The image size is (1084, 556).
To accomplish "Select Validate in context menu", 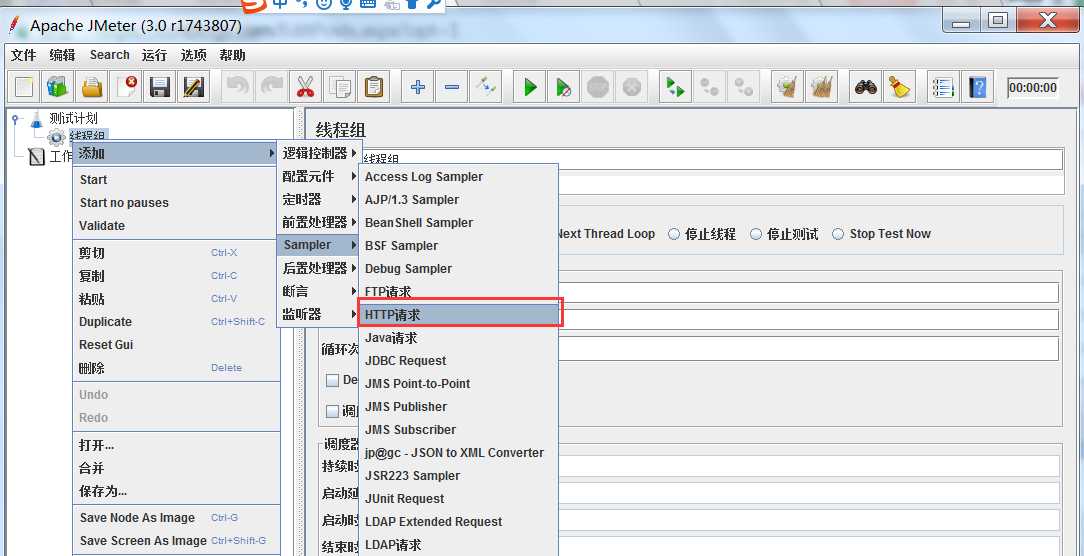I will click(176, 225).
